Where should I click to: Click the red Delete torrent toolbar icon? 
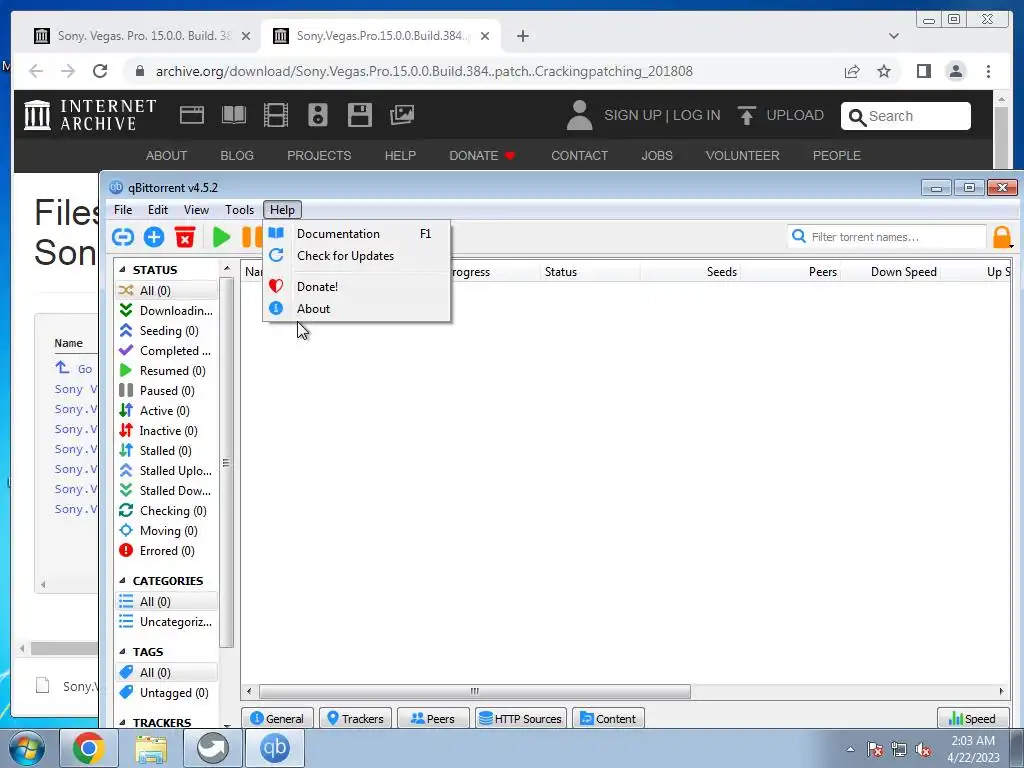point(185,237)
